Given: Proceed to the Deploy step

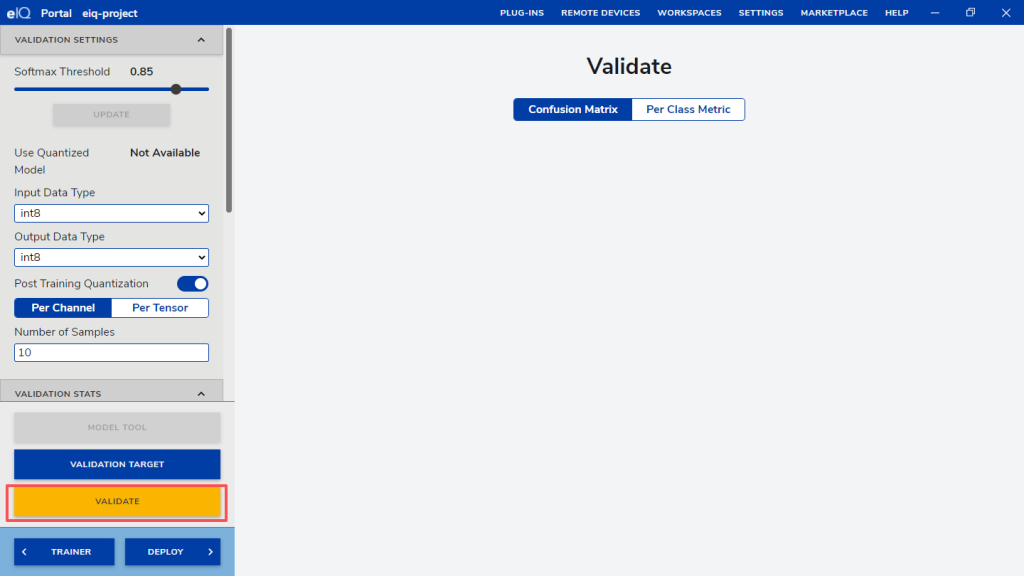Looking at the screenshot, I should (172, 552).
